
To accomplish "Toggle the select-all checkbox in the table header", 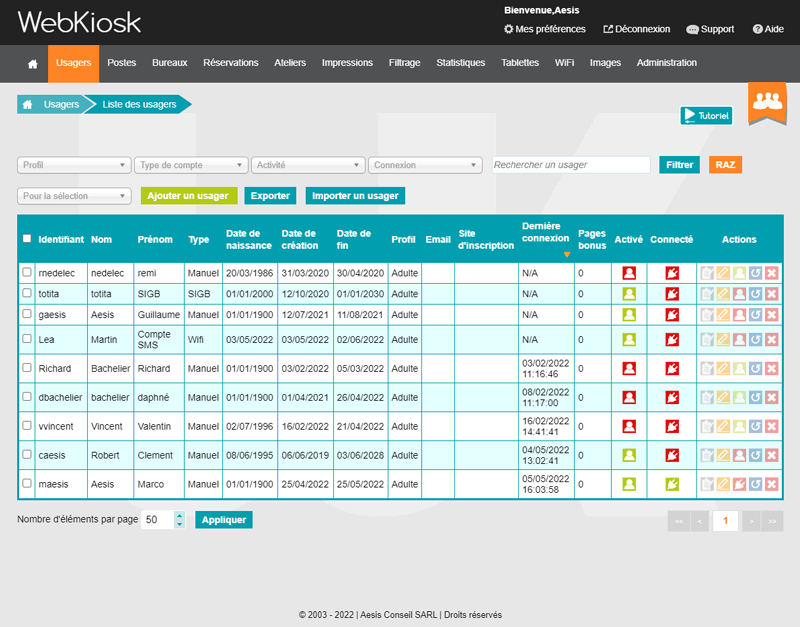I will click(x=27, y=238).
